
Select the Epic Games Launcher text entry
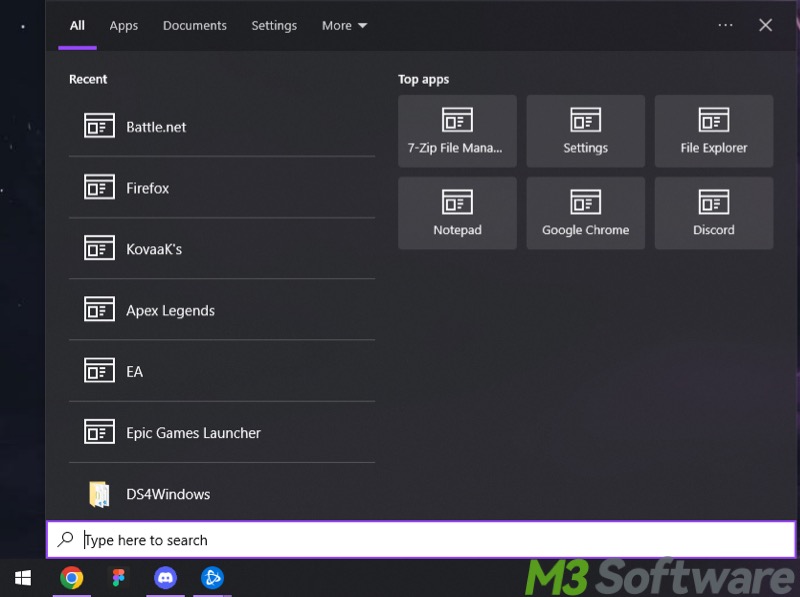tap(193, 433)
